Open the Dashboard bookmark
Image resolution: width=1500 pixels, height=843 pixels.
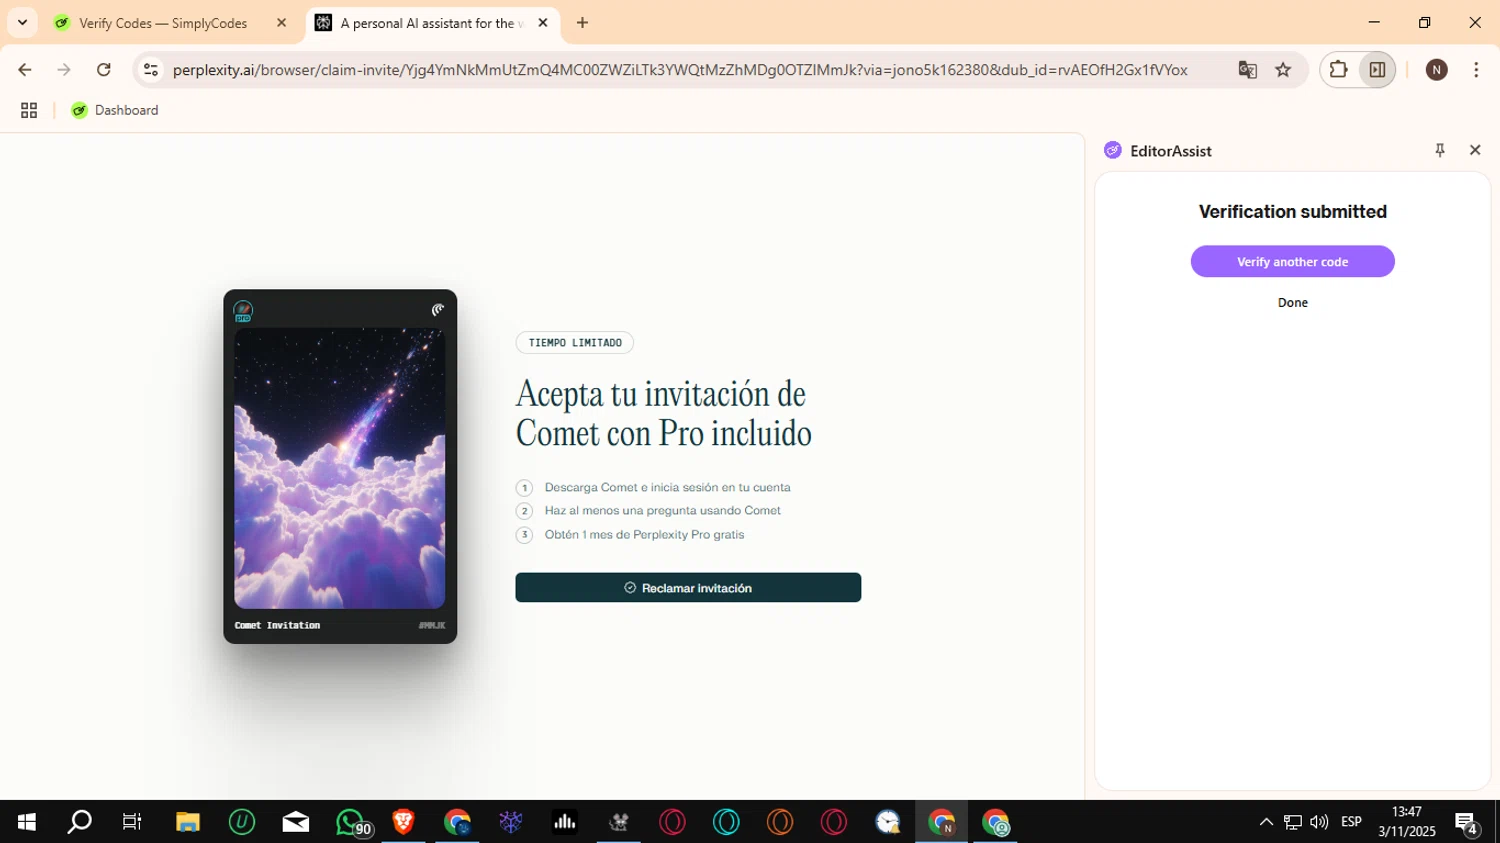[x=115, y=110]
